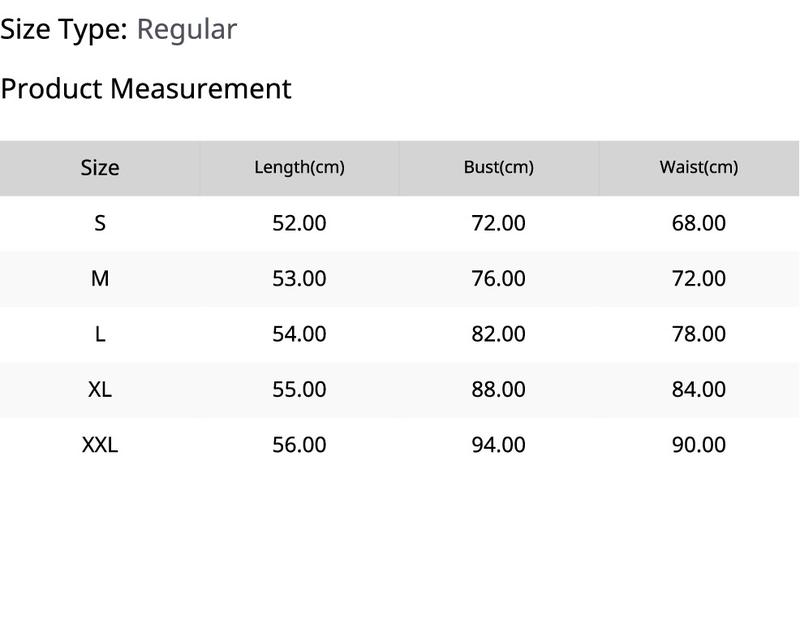This screenshot has width=800, height=637.
Task: Click the 76.00 bust value for M
Action: (498, 278)
